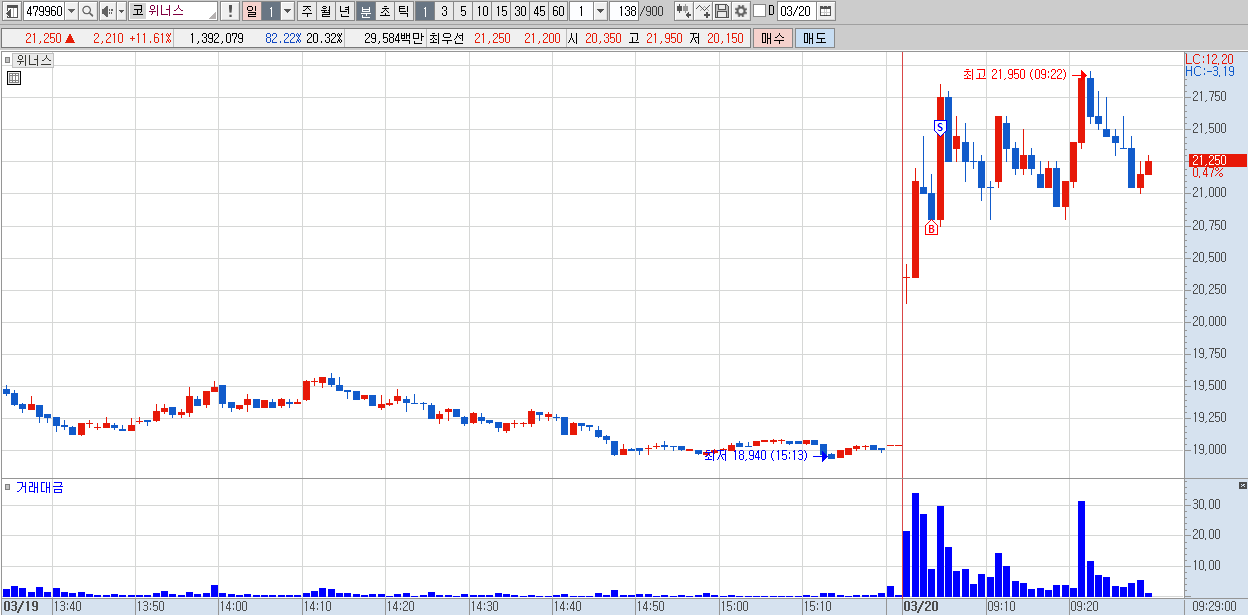This screenshot has height=615, width=1248.
Task: Click the speaker sound alert icon
Action: coord(107,12)
